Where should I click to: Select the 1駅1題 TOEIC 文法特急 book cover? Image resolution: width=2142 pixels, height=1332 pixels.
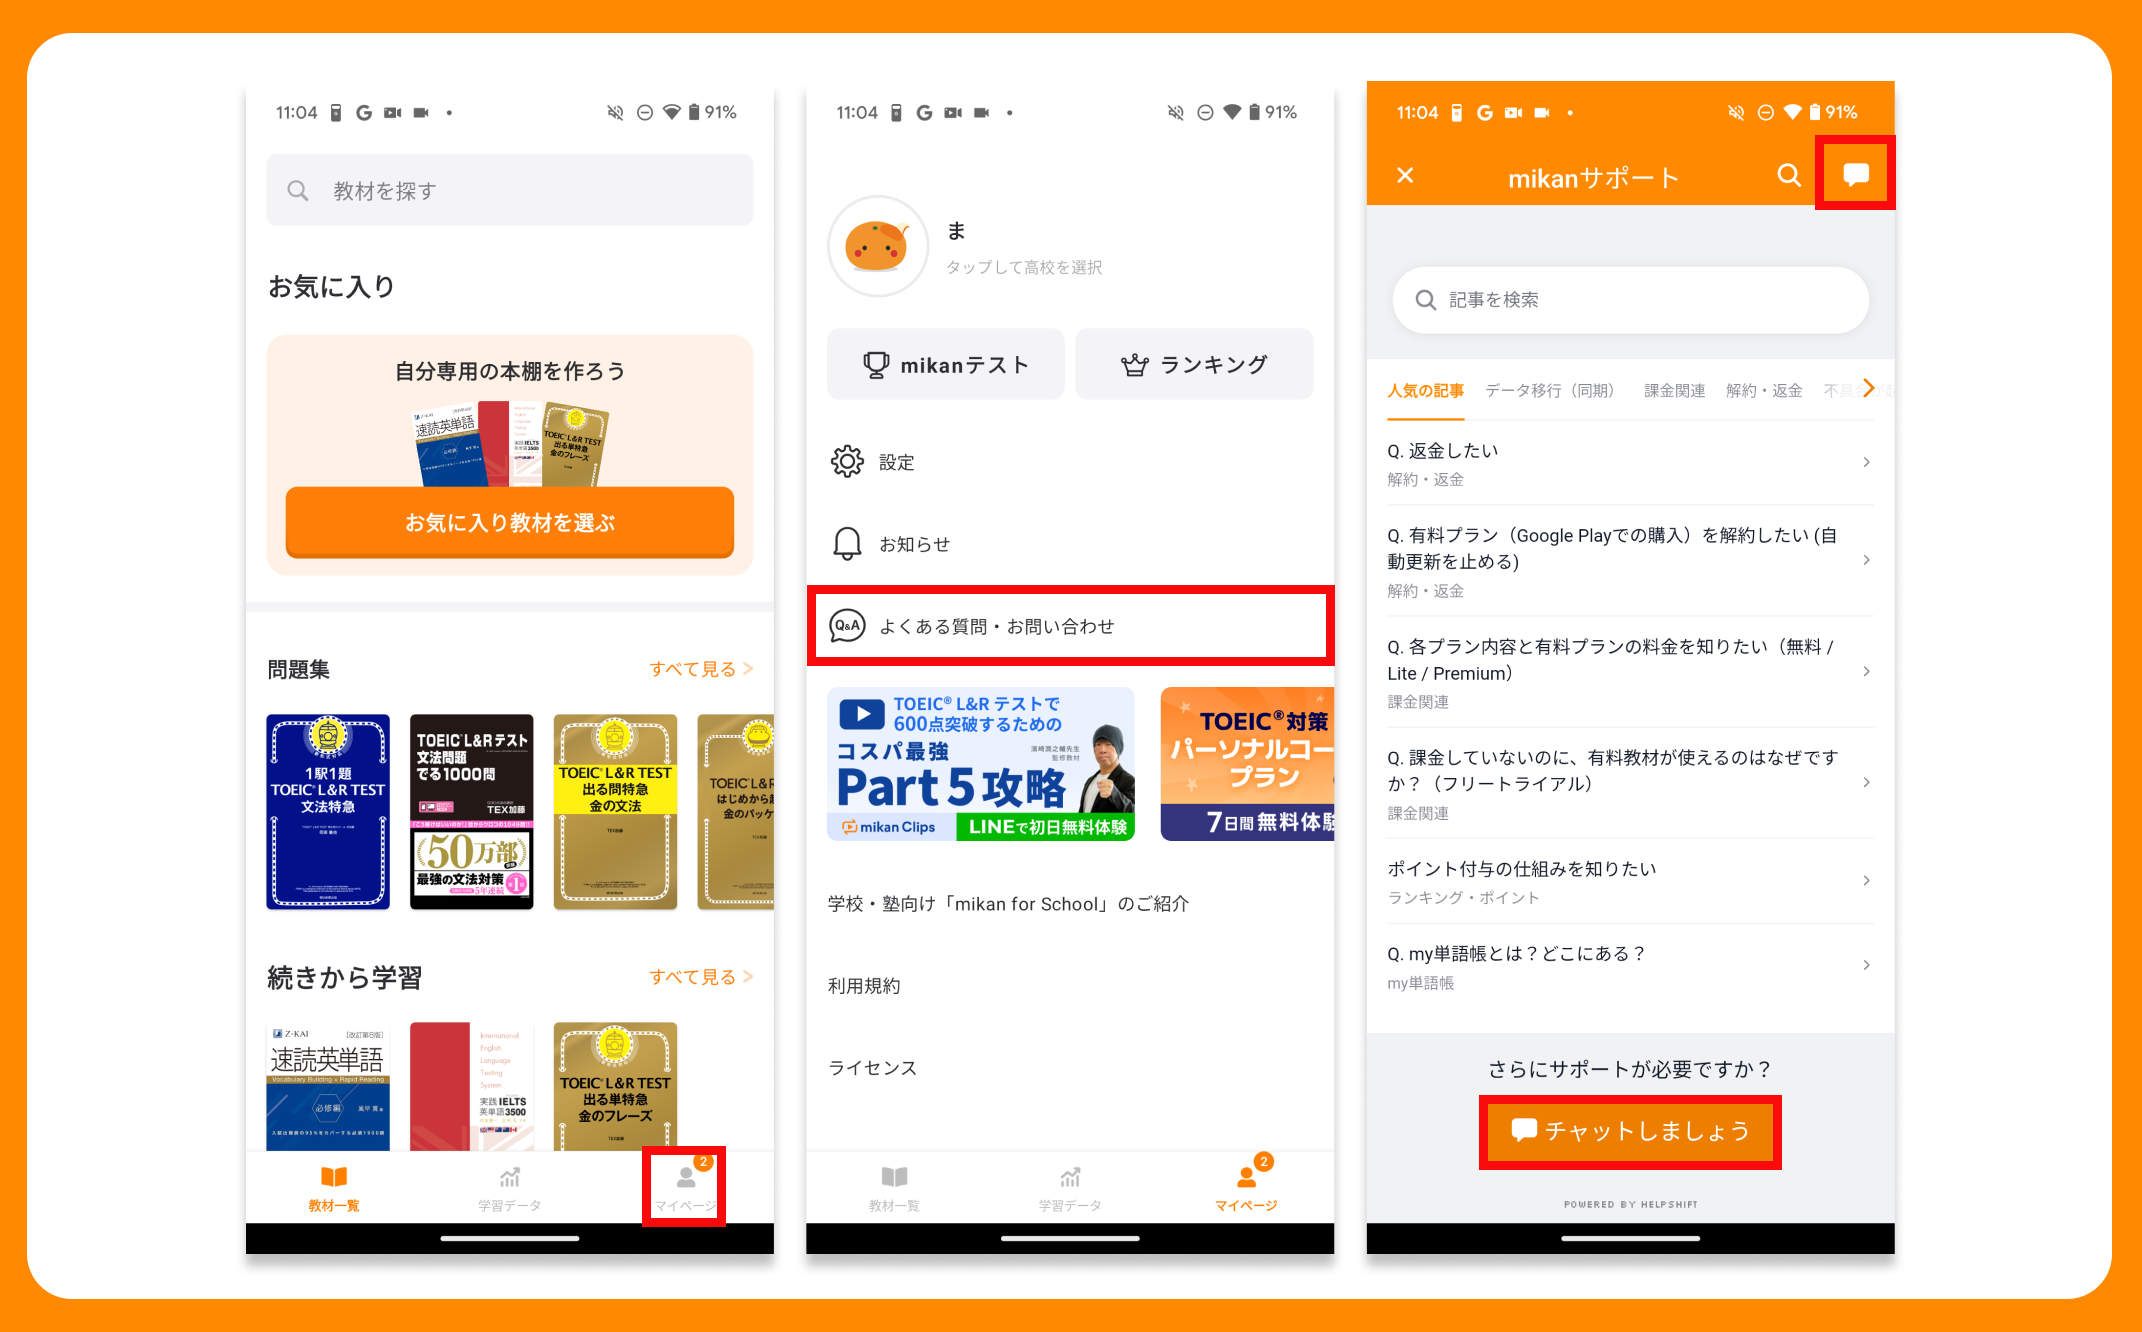(x=328, y=811)
